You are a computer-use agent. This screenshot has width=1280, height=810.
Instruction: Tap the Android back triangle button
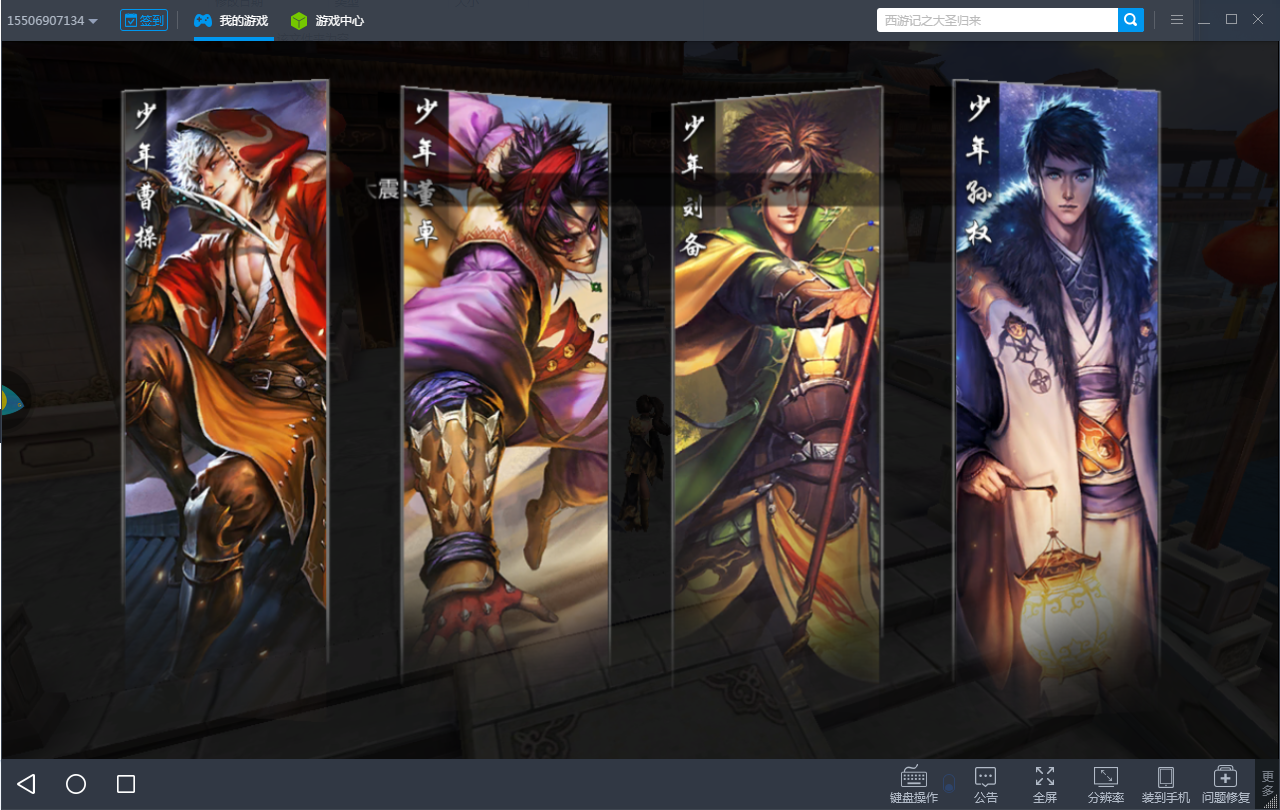(x=27, y=784)
